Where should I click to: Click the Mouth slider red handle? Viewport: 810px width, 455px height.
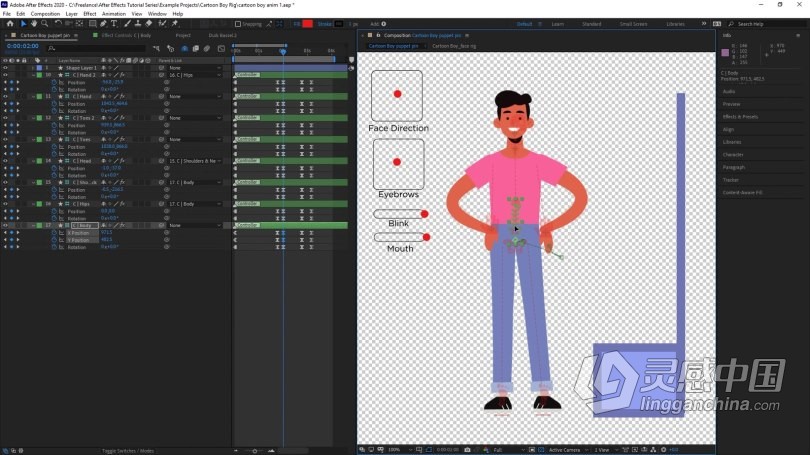pyautogui.click(x=426, y=237)
